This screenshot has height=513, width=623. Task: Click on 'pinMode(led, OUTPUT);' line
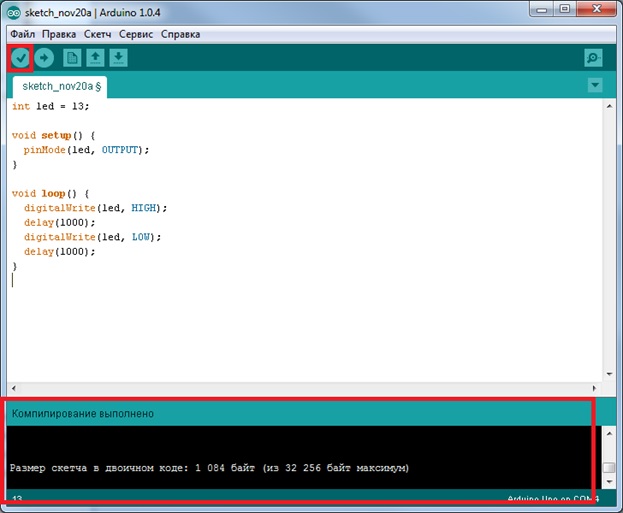(86, 150)
